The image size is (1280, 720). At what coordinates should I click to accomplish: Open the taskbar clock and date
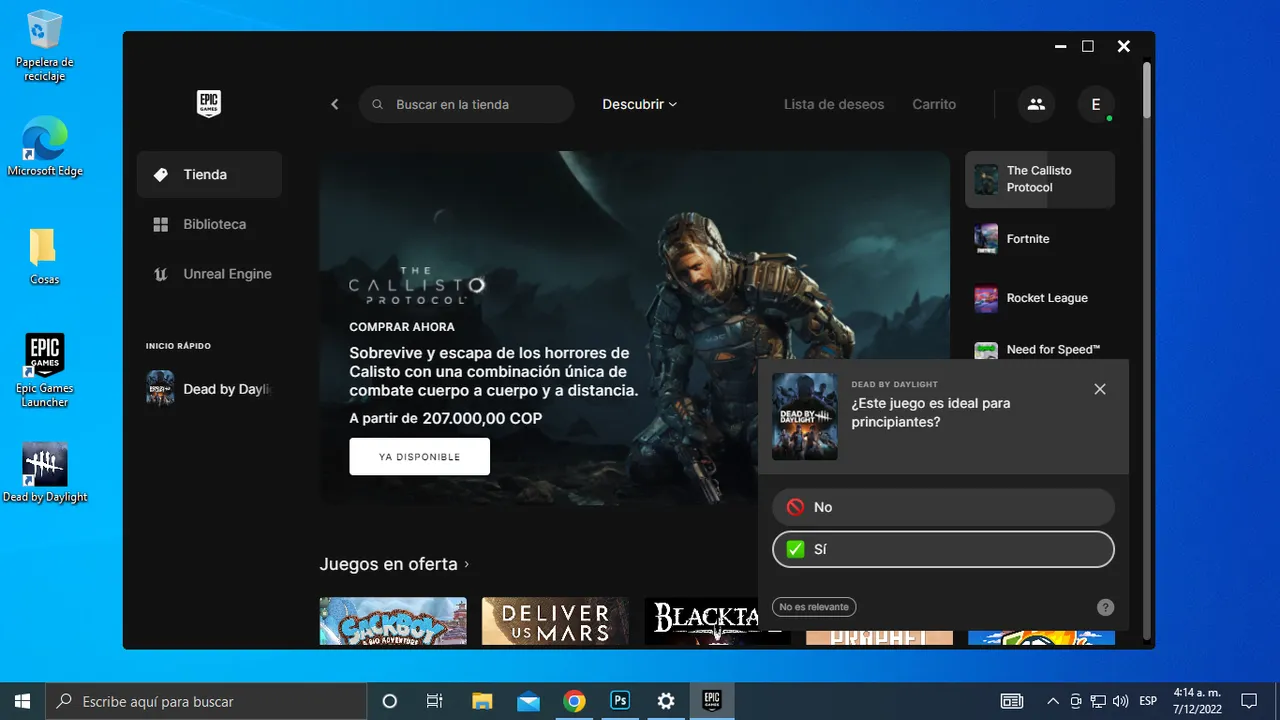[1197, 701]
